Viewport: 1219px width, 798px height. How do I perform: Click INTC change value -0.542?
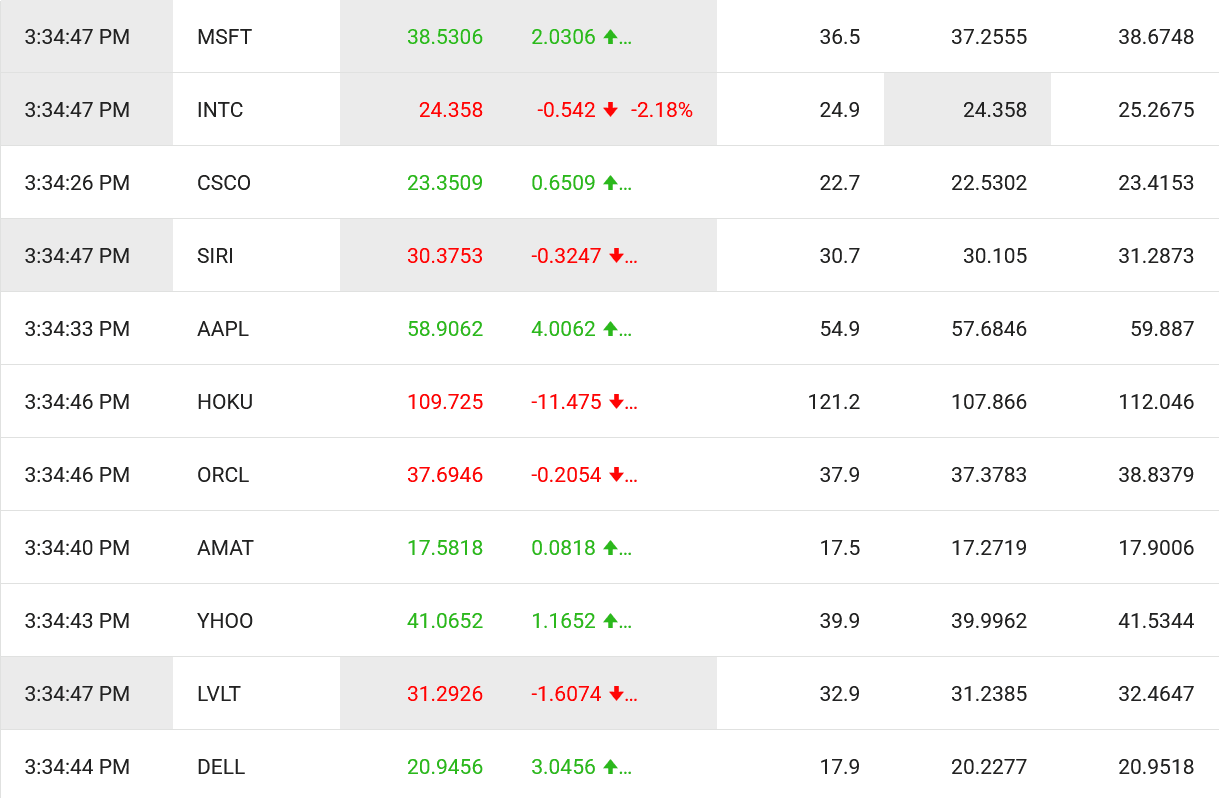click(x=566, y=110)
